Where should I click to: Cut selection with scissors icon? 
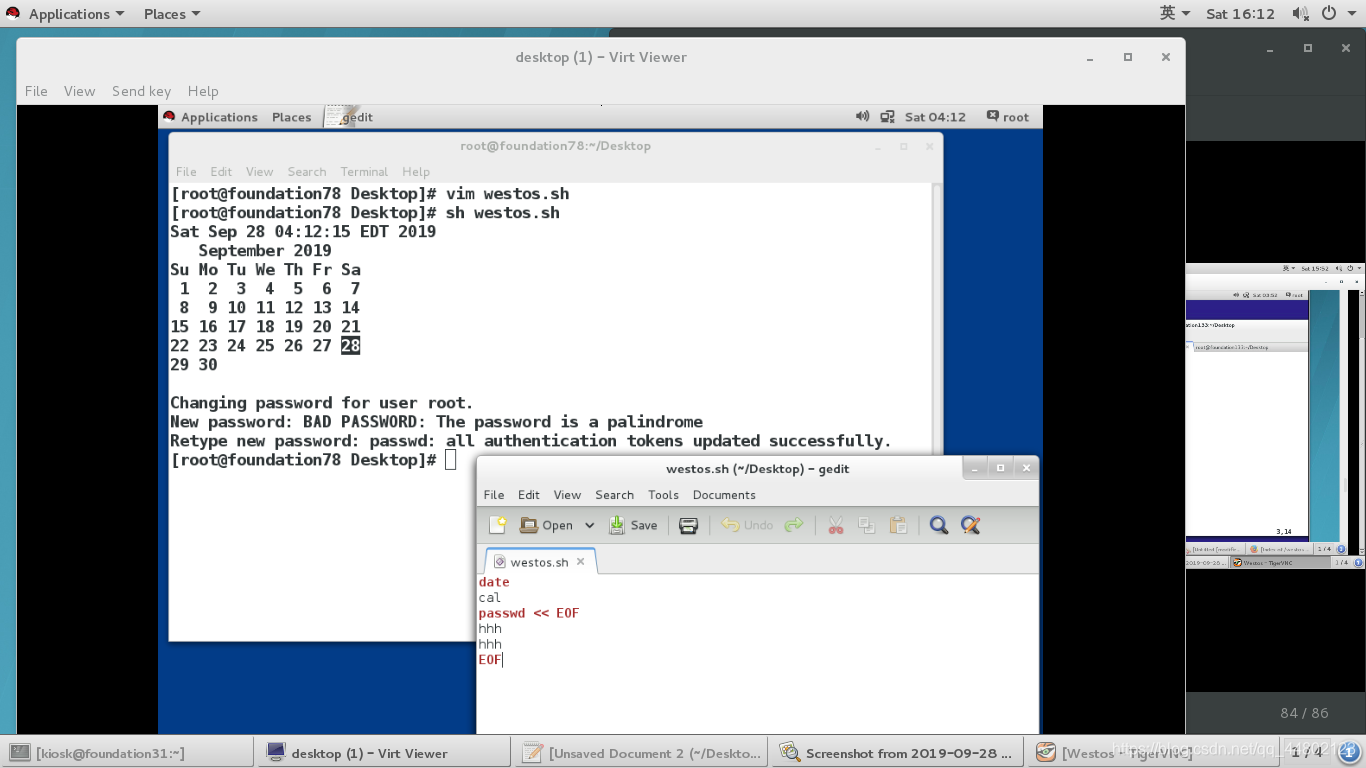(x=836, y=525)
